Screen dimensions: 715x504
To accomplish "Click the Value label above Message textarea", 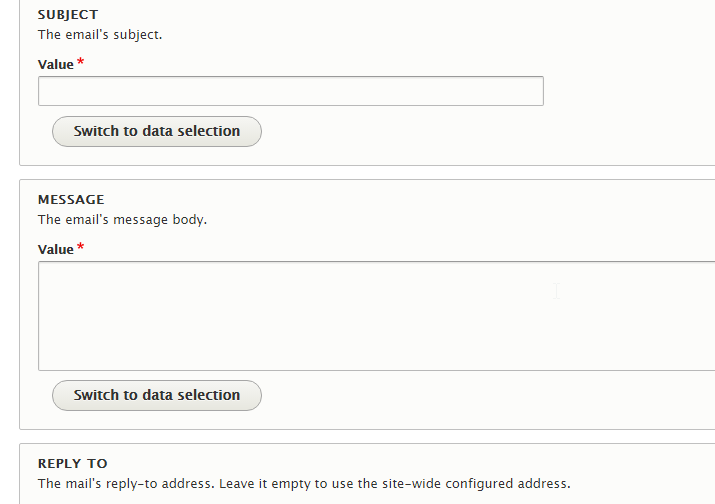I will [x=56, y=249].
